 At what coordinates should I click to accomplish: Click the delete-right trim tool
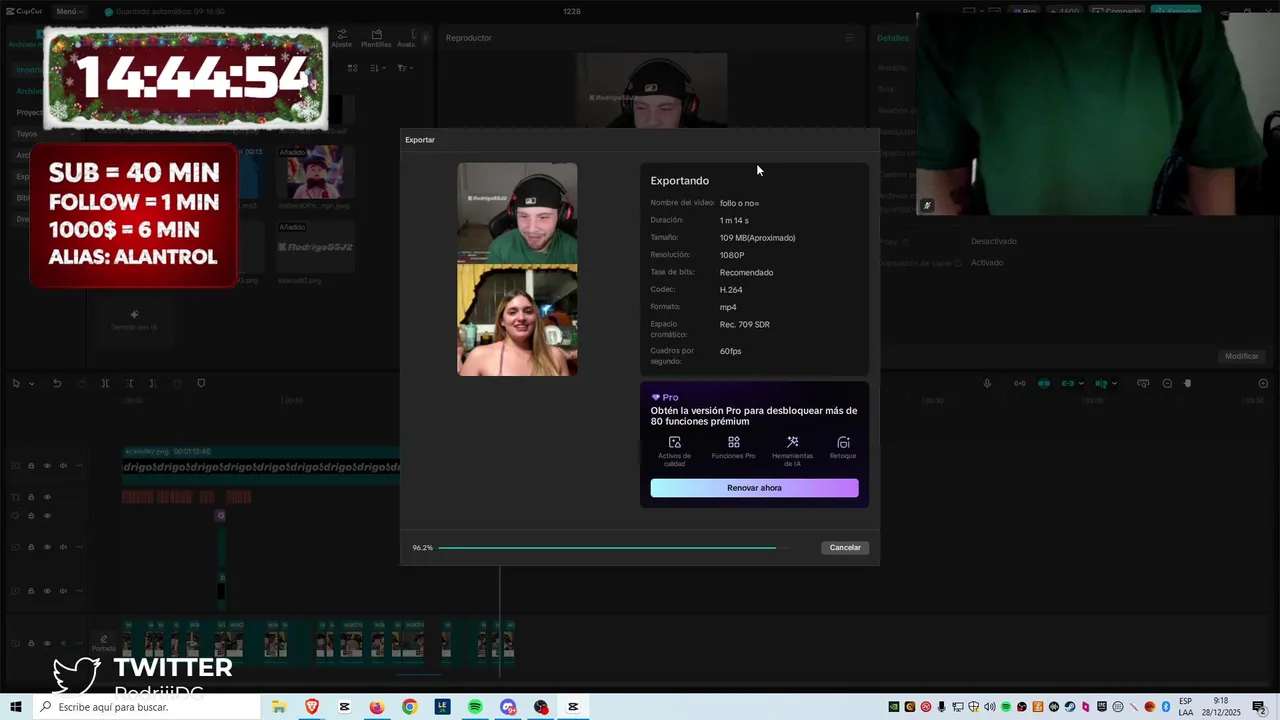152,383
